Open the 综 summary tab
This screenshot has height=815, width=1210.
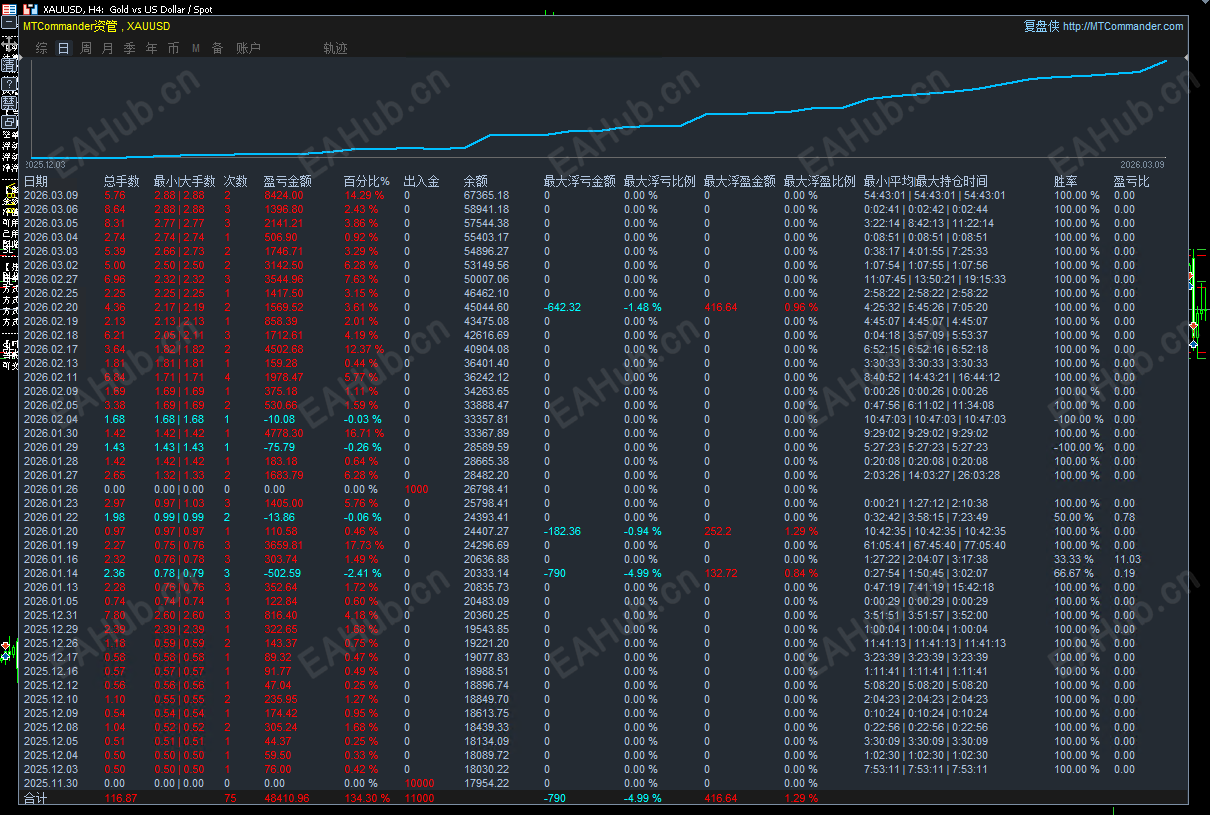(42, 48)
